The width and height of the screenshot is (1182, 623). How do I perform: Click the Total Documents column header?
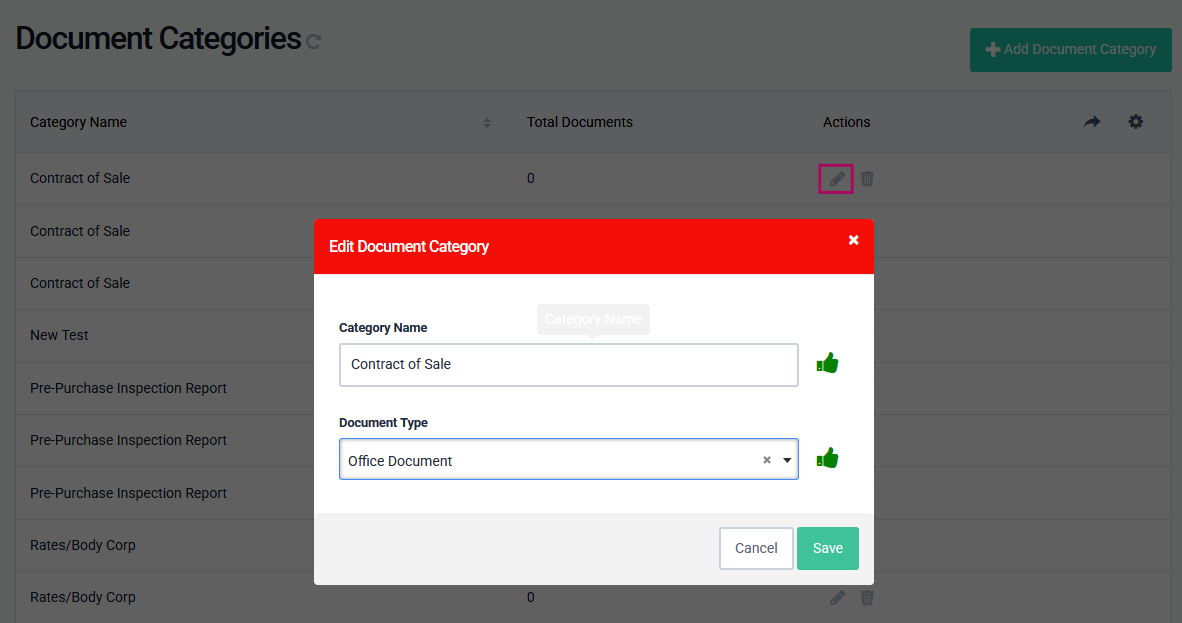579,122
